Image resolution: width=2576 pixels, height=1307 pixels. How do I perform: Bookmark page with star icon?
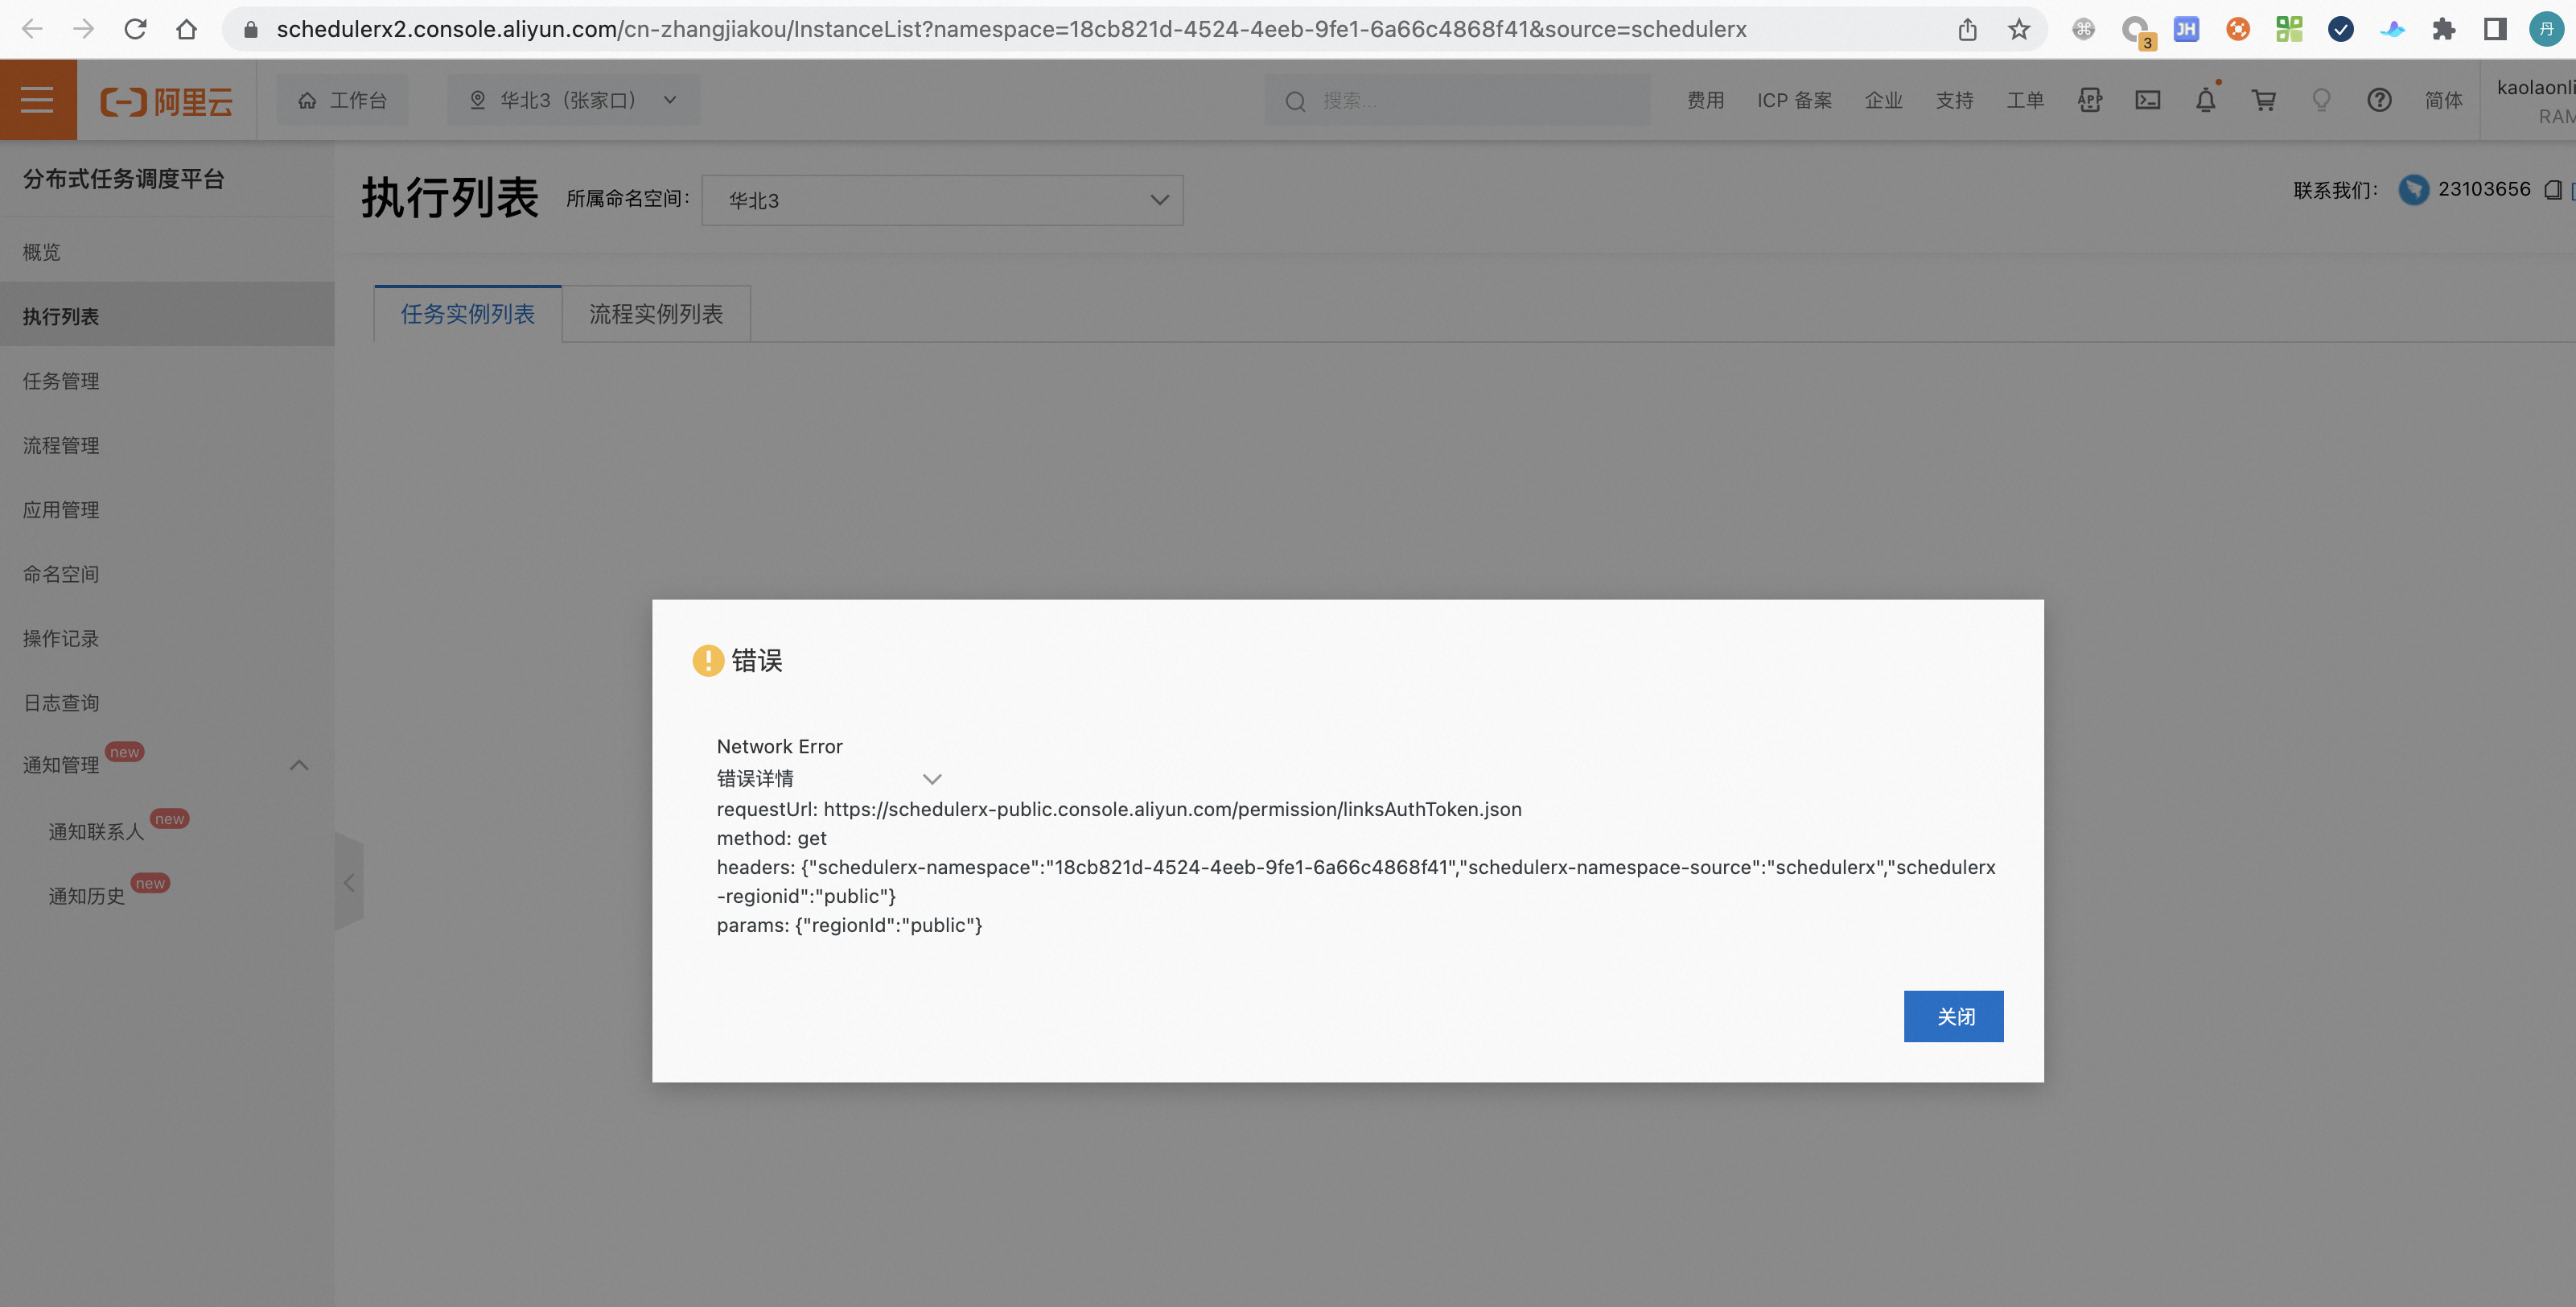[2019, 29]
